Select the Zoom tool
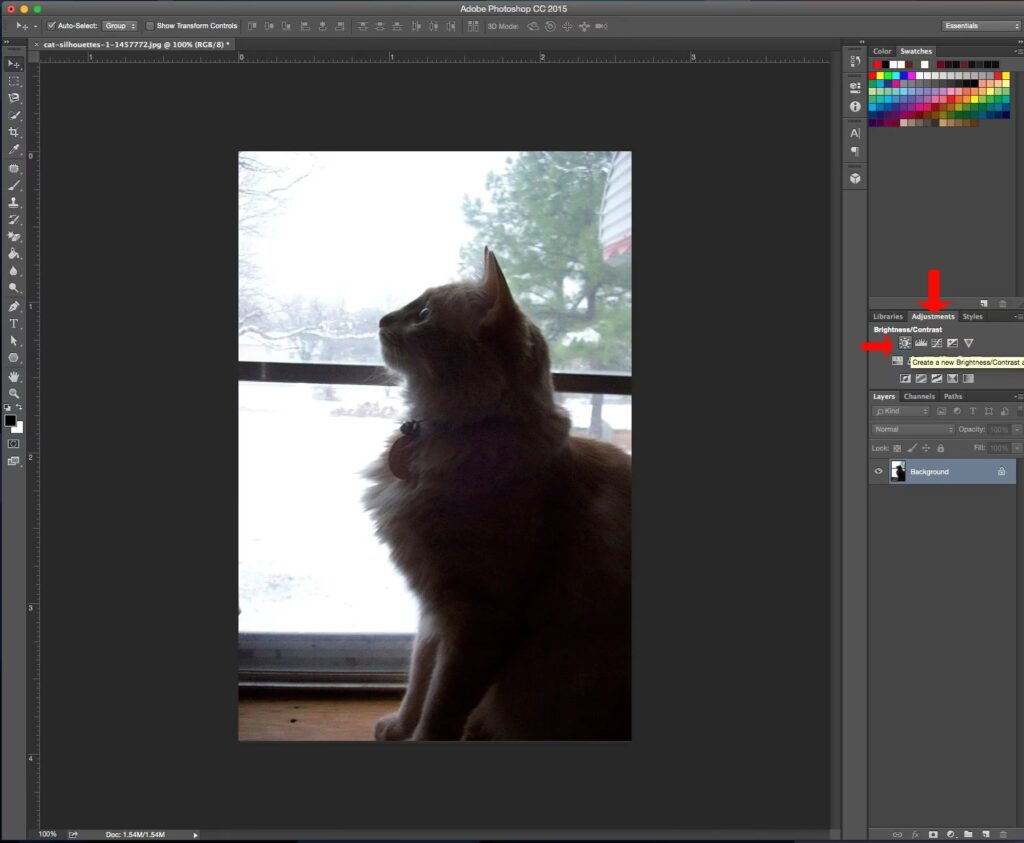1024x843 pixels. click(x=14, y=393)
